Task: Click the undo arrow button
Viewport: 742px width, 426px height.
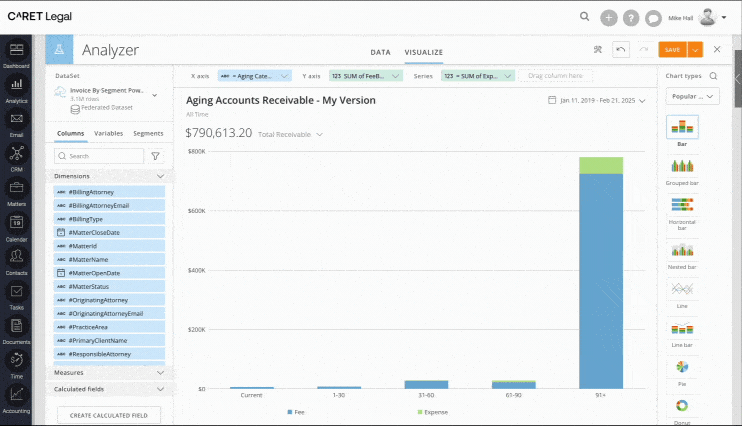Action: [621, 49]
